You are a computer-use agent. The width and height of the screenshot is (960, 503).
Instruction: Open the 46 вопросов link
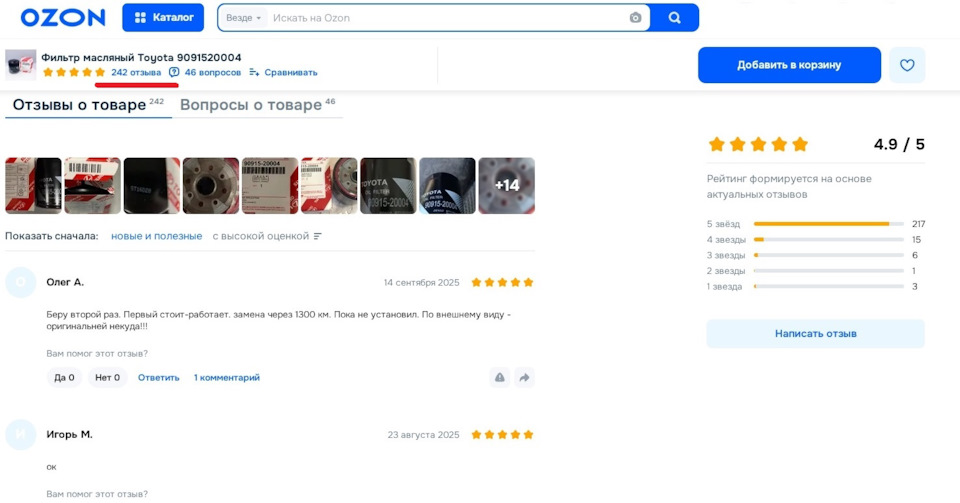coord(212,72)
